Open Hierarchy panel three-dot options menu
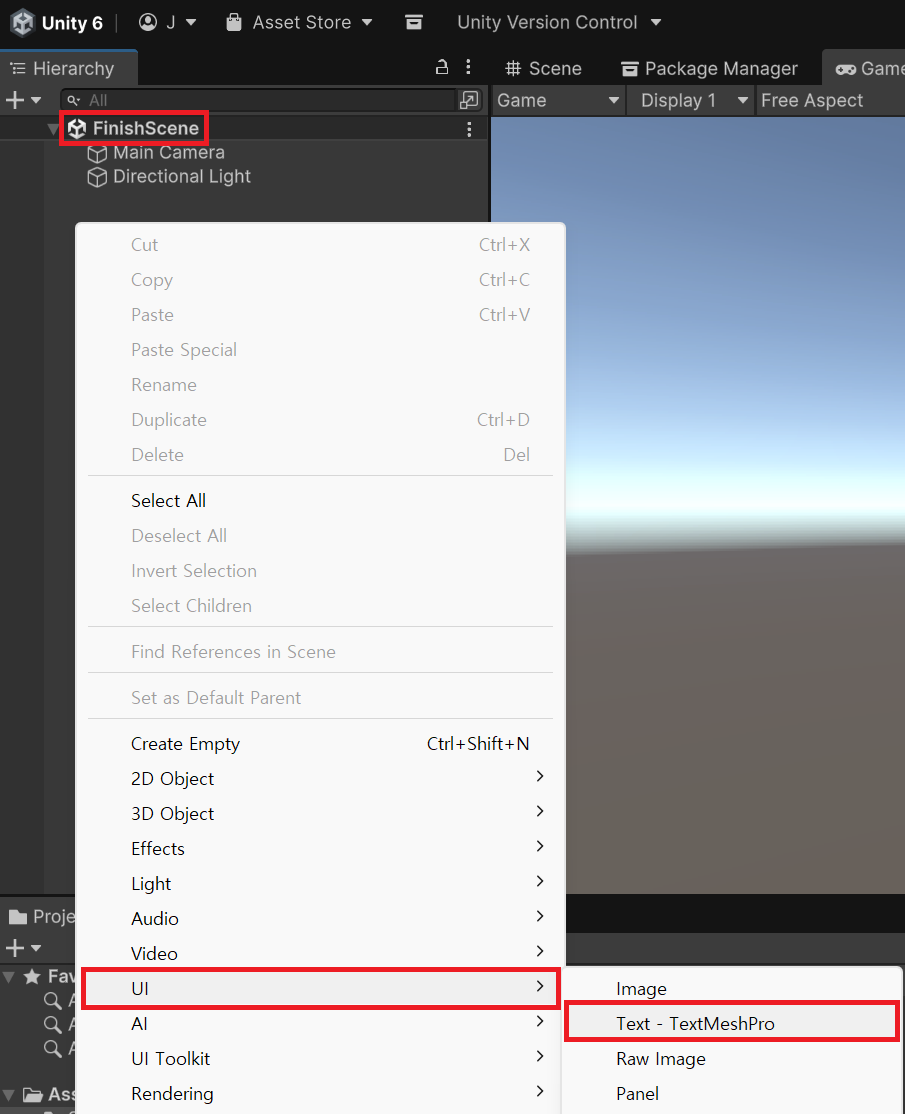Viewport: 905px width, 1114px height. pyautogui.click(x=468, y=67)
